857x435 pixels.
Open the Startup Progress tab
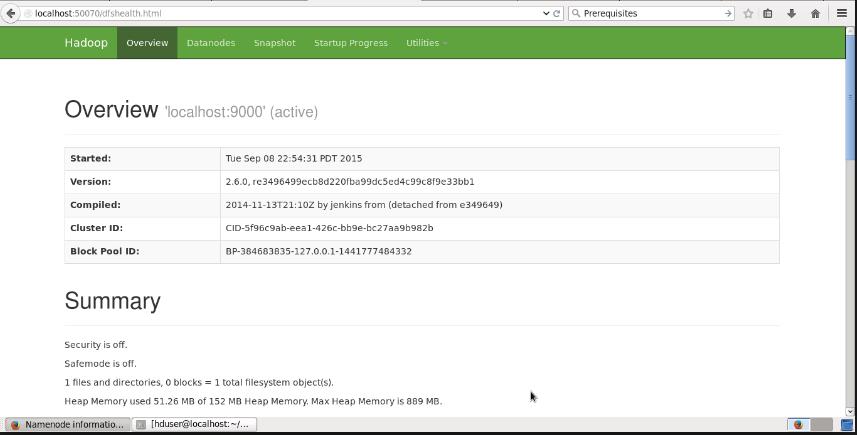(351, 43)
